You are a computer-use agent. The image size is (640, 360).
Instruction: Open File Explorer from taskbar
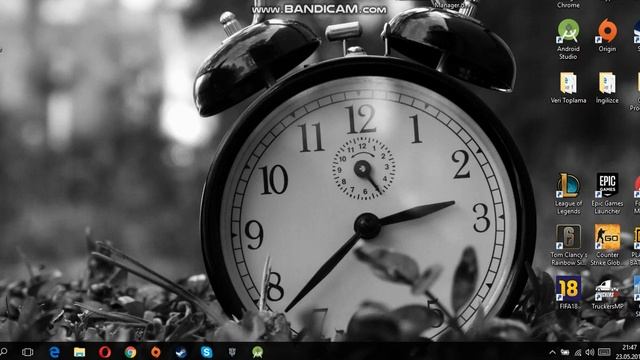coord(79,352)
